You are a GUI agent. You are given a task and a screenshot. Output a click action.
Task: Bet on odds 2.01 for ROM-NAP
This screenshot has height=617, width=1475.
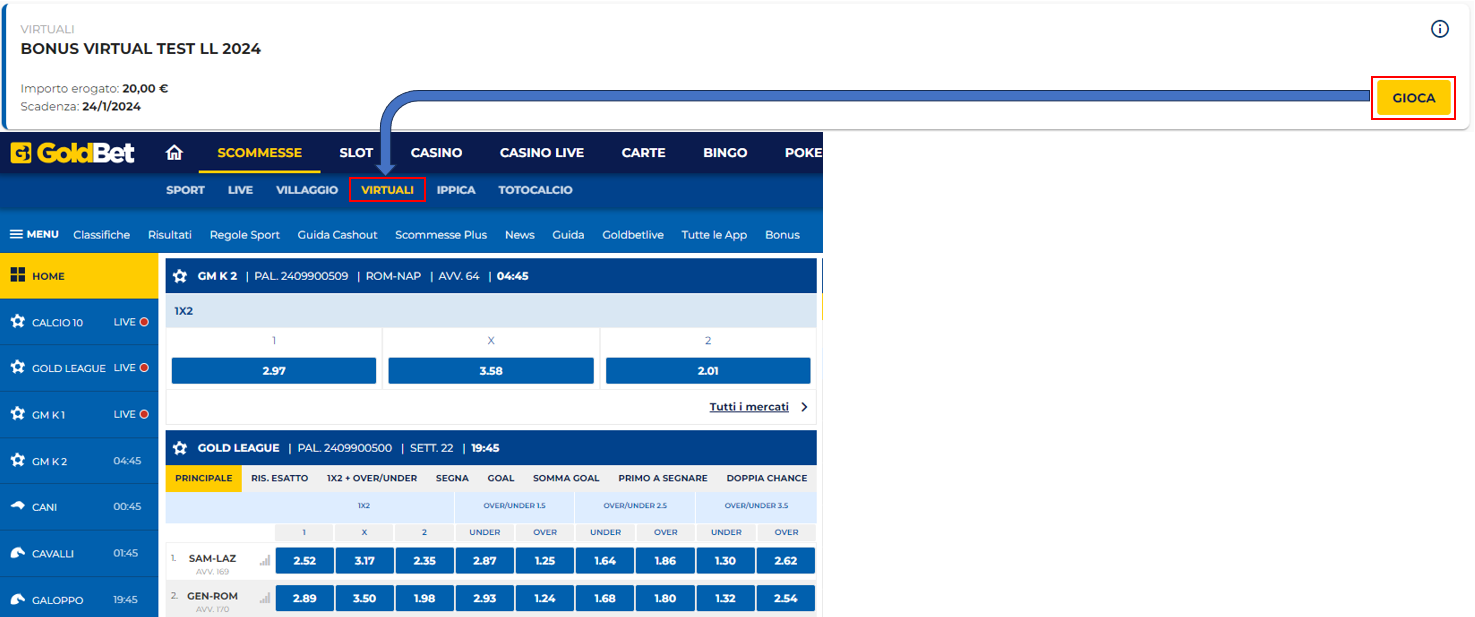point(708,371)
